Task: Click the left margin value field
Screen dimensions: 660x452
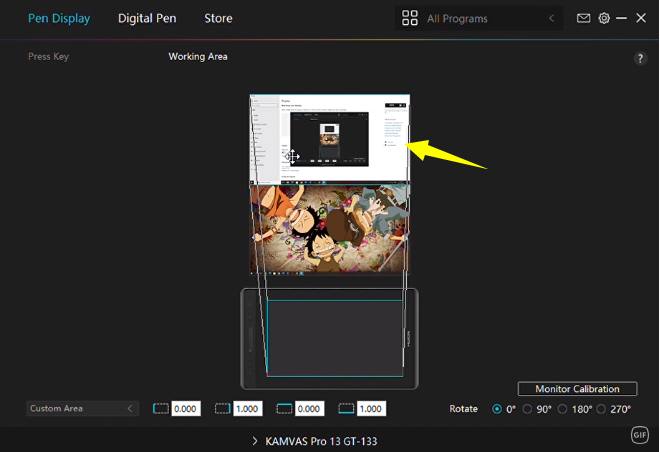Action: click(x=186, y=409)
